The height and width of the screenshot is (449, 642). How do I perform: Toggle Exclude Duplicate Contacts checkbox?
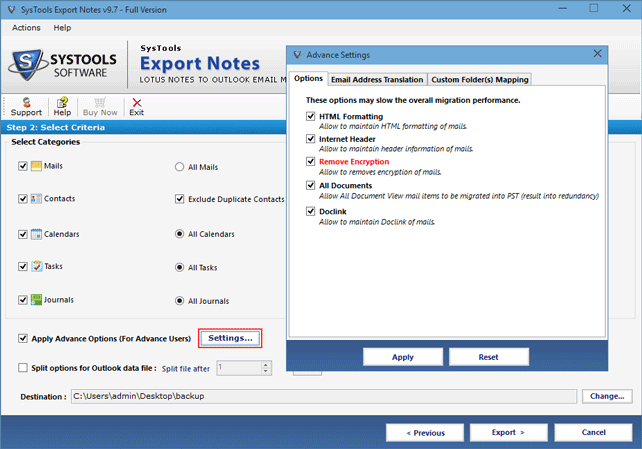pyautogui.click(x=179, y=199)
